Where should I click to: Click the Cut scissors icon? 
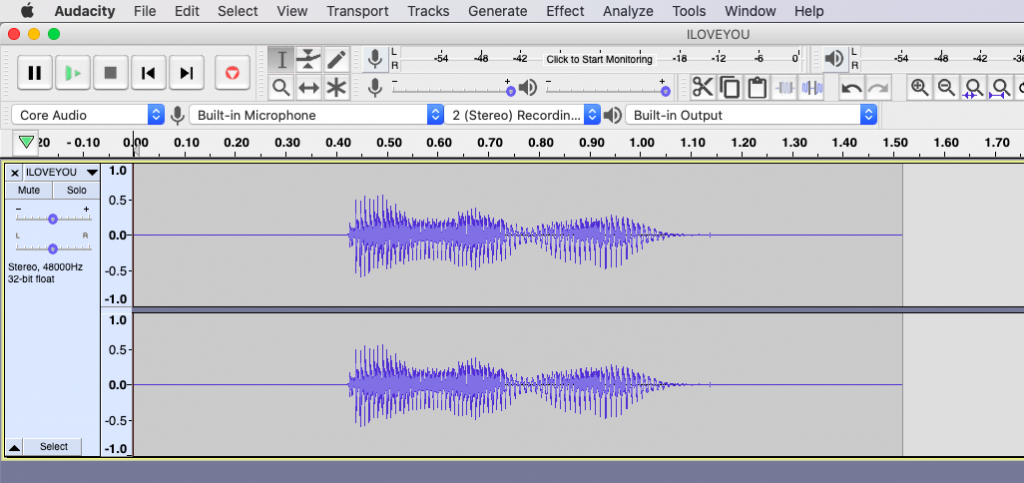click(702, 87)
